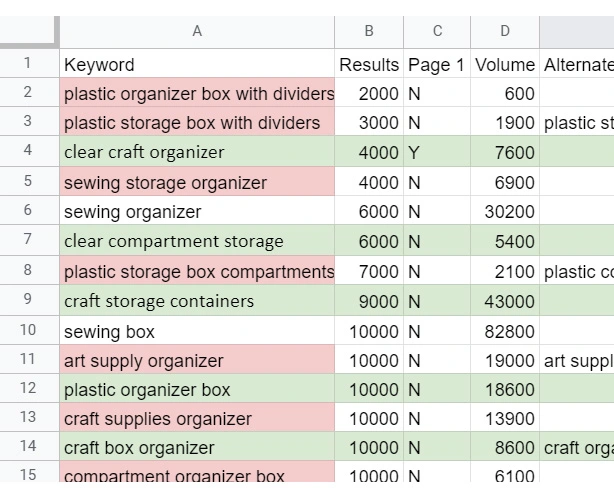Select row 4 header
This screenshot has height=499, width=614.
27,151
